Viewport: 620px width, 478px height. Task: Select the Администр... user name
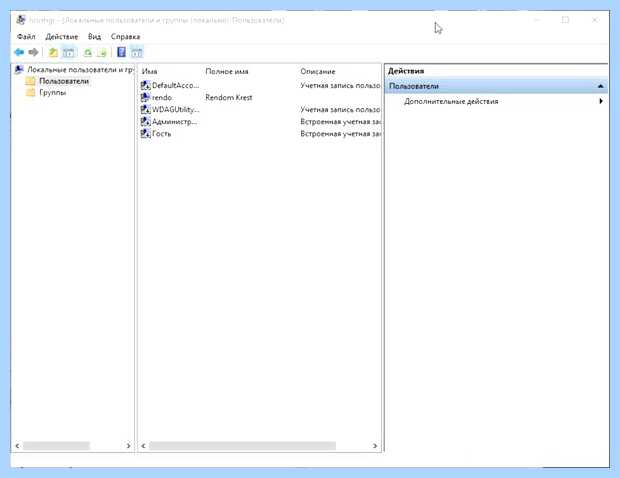(174, 121)
